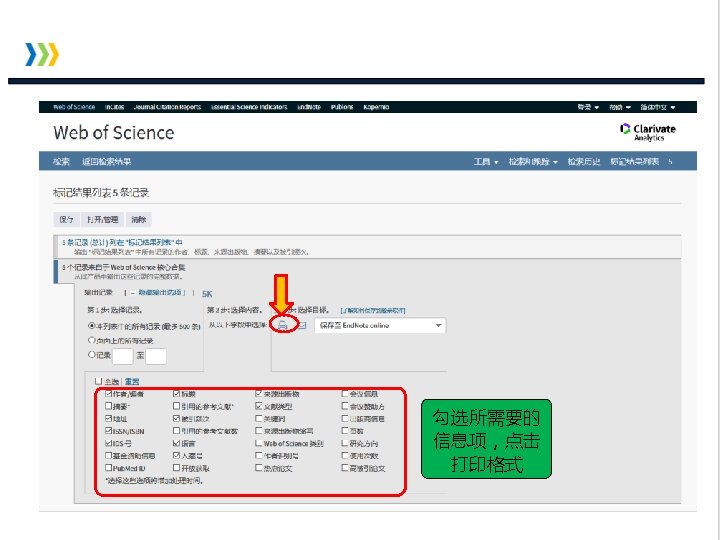720x540 pixels.
Task: Click the second record-range input field after 至
Action: coord(156,356)
